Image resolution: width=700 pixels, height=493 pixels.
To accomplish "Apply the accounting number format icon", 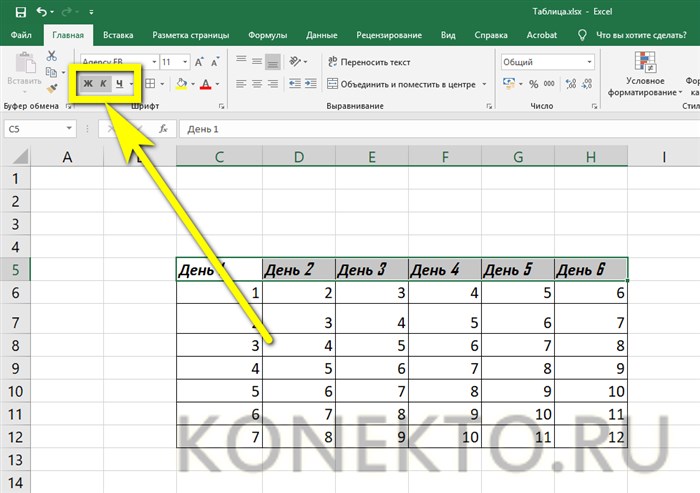I will pyautogui.click(x=509, y=84).
